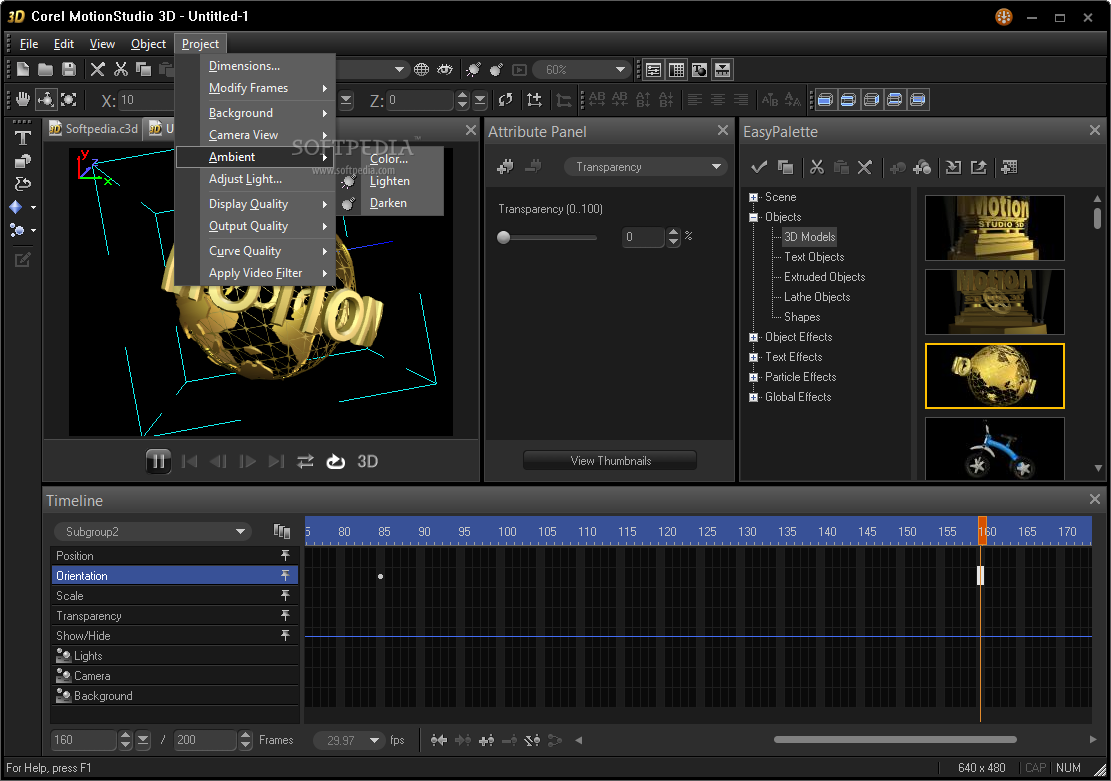Select 3D Models in tree
The width and height of the screenshot is (1111, 781).
click(810, 237)
